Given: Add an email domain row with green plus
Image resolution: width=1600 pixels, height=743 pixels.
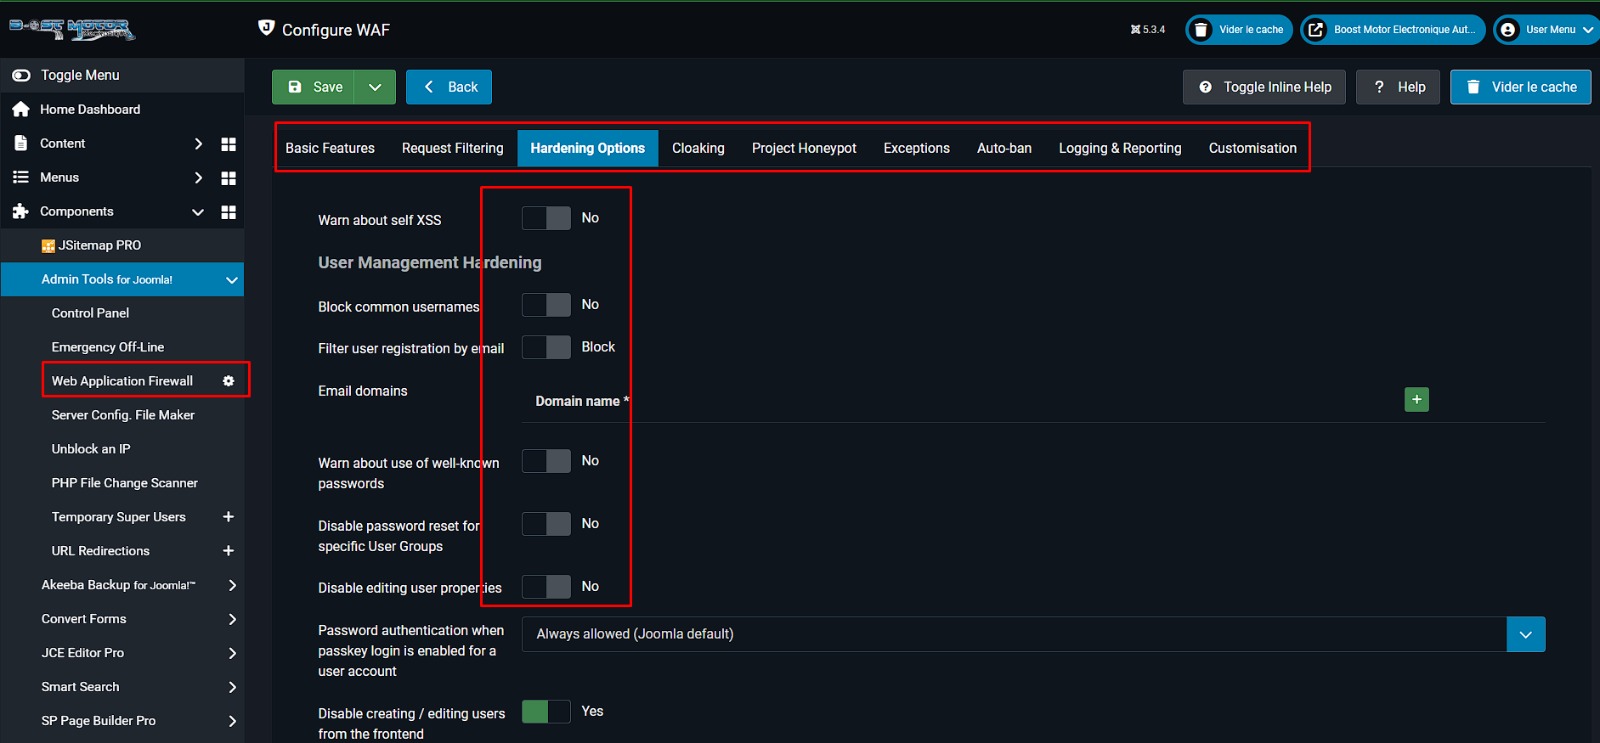Looking at the screenshot, I should point(1416,400).
